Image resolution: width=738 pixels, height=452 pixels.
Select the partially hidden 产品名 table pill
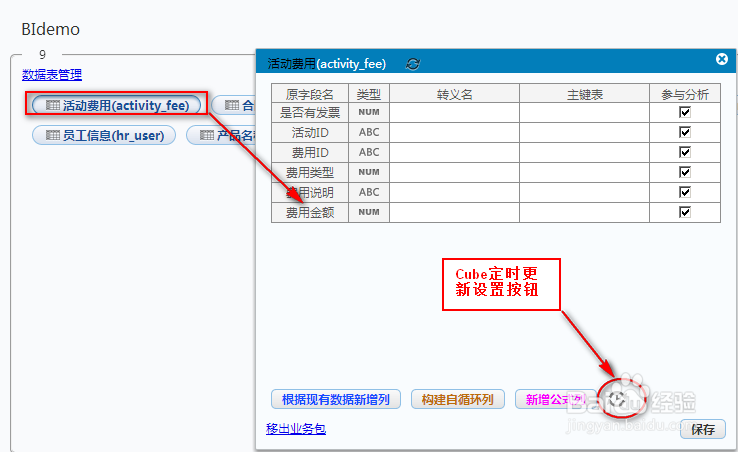pyautogui.click(x=221, y=135)
